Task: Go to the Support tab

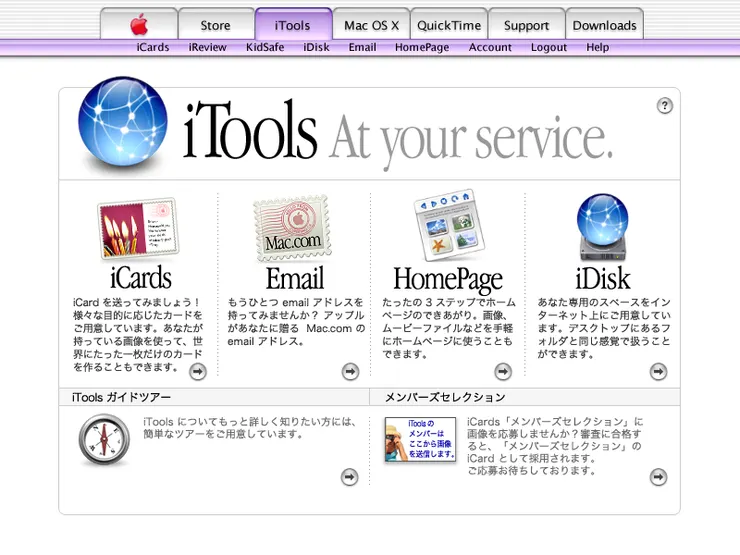Action: click(x=527, y=24)
